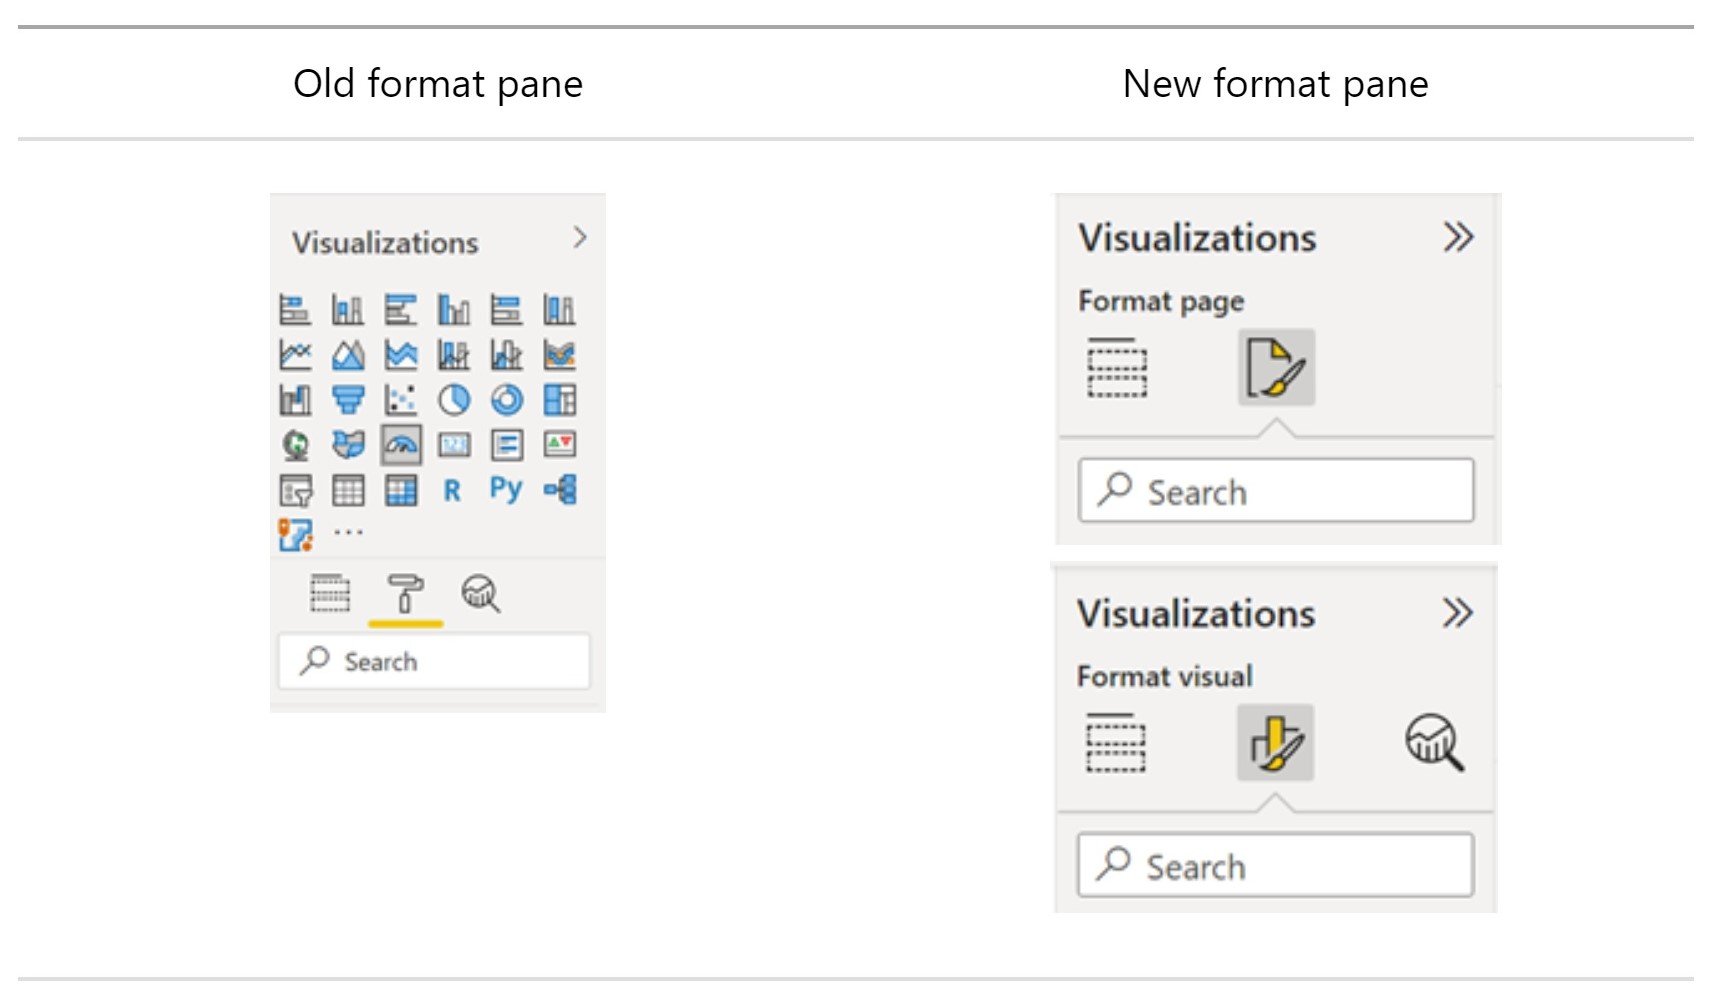Select the Gauge visual
The image size is (1731, 1002).
401,445
